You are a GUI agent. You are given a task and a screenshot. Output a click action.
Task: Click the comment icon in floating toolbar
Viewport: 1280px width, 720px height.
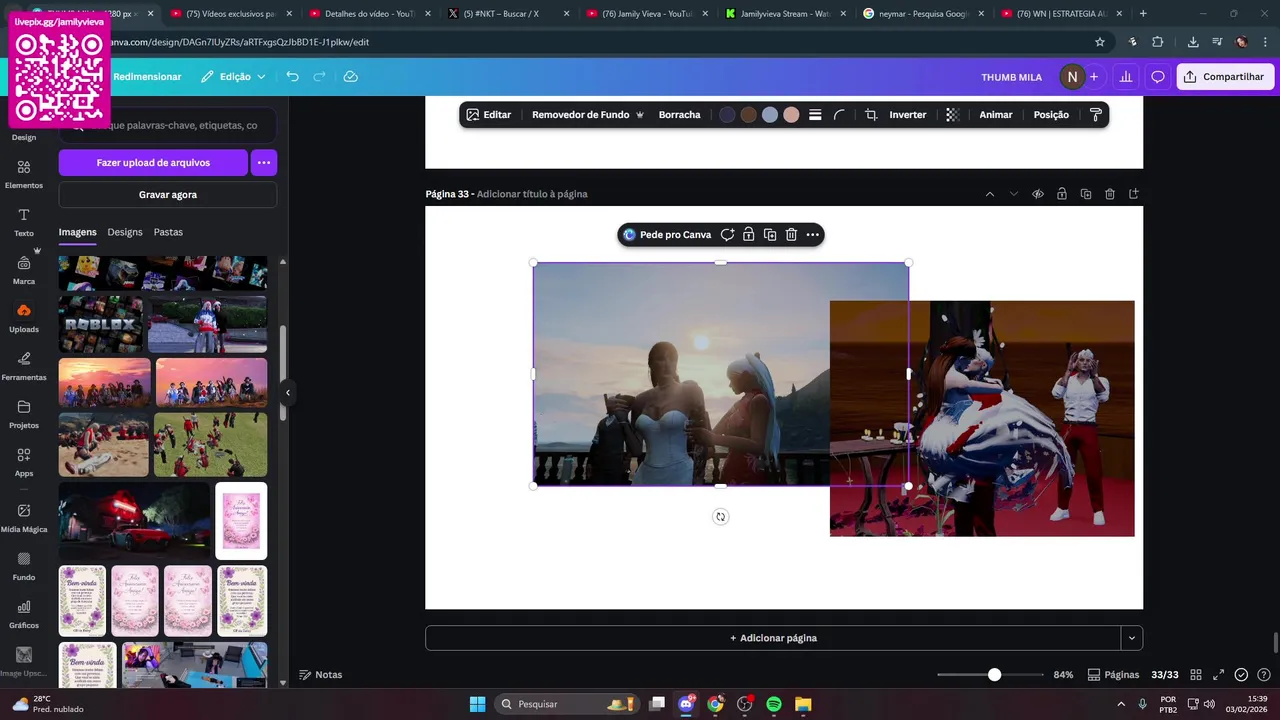coord(727,235)
